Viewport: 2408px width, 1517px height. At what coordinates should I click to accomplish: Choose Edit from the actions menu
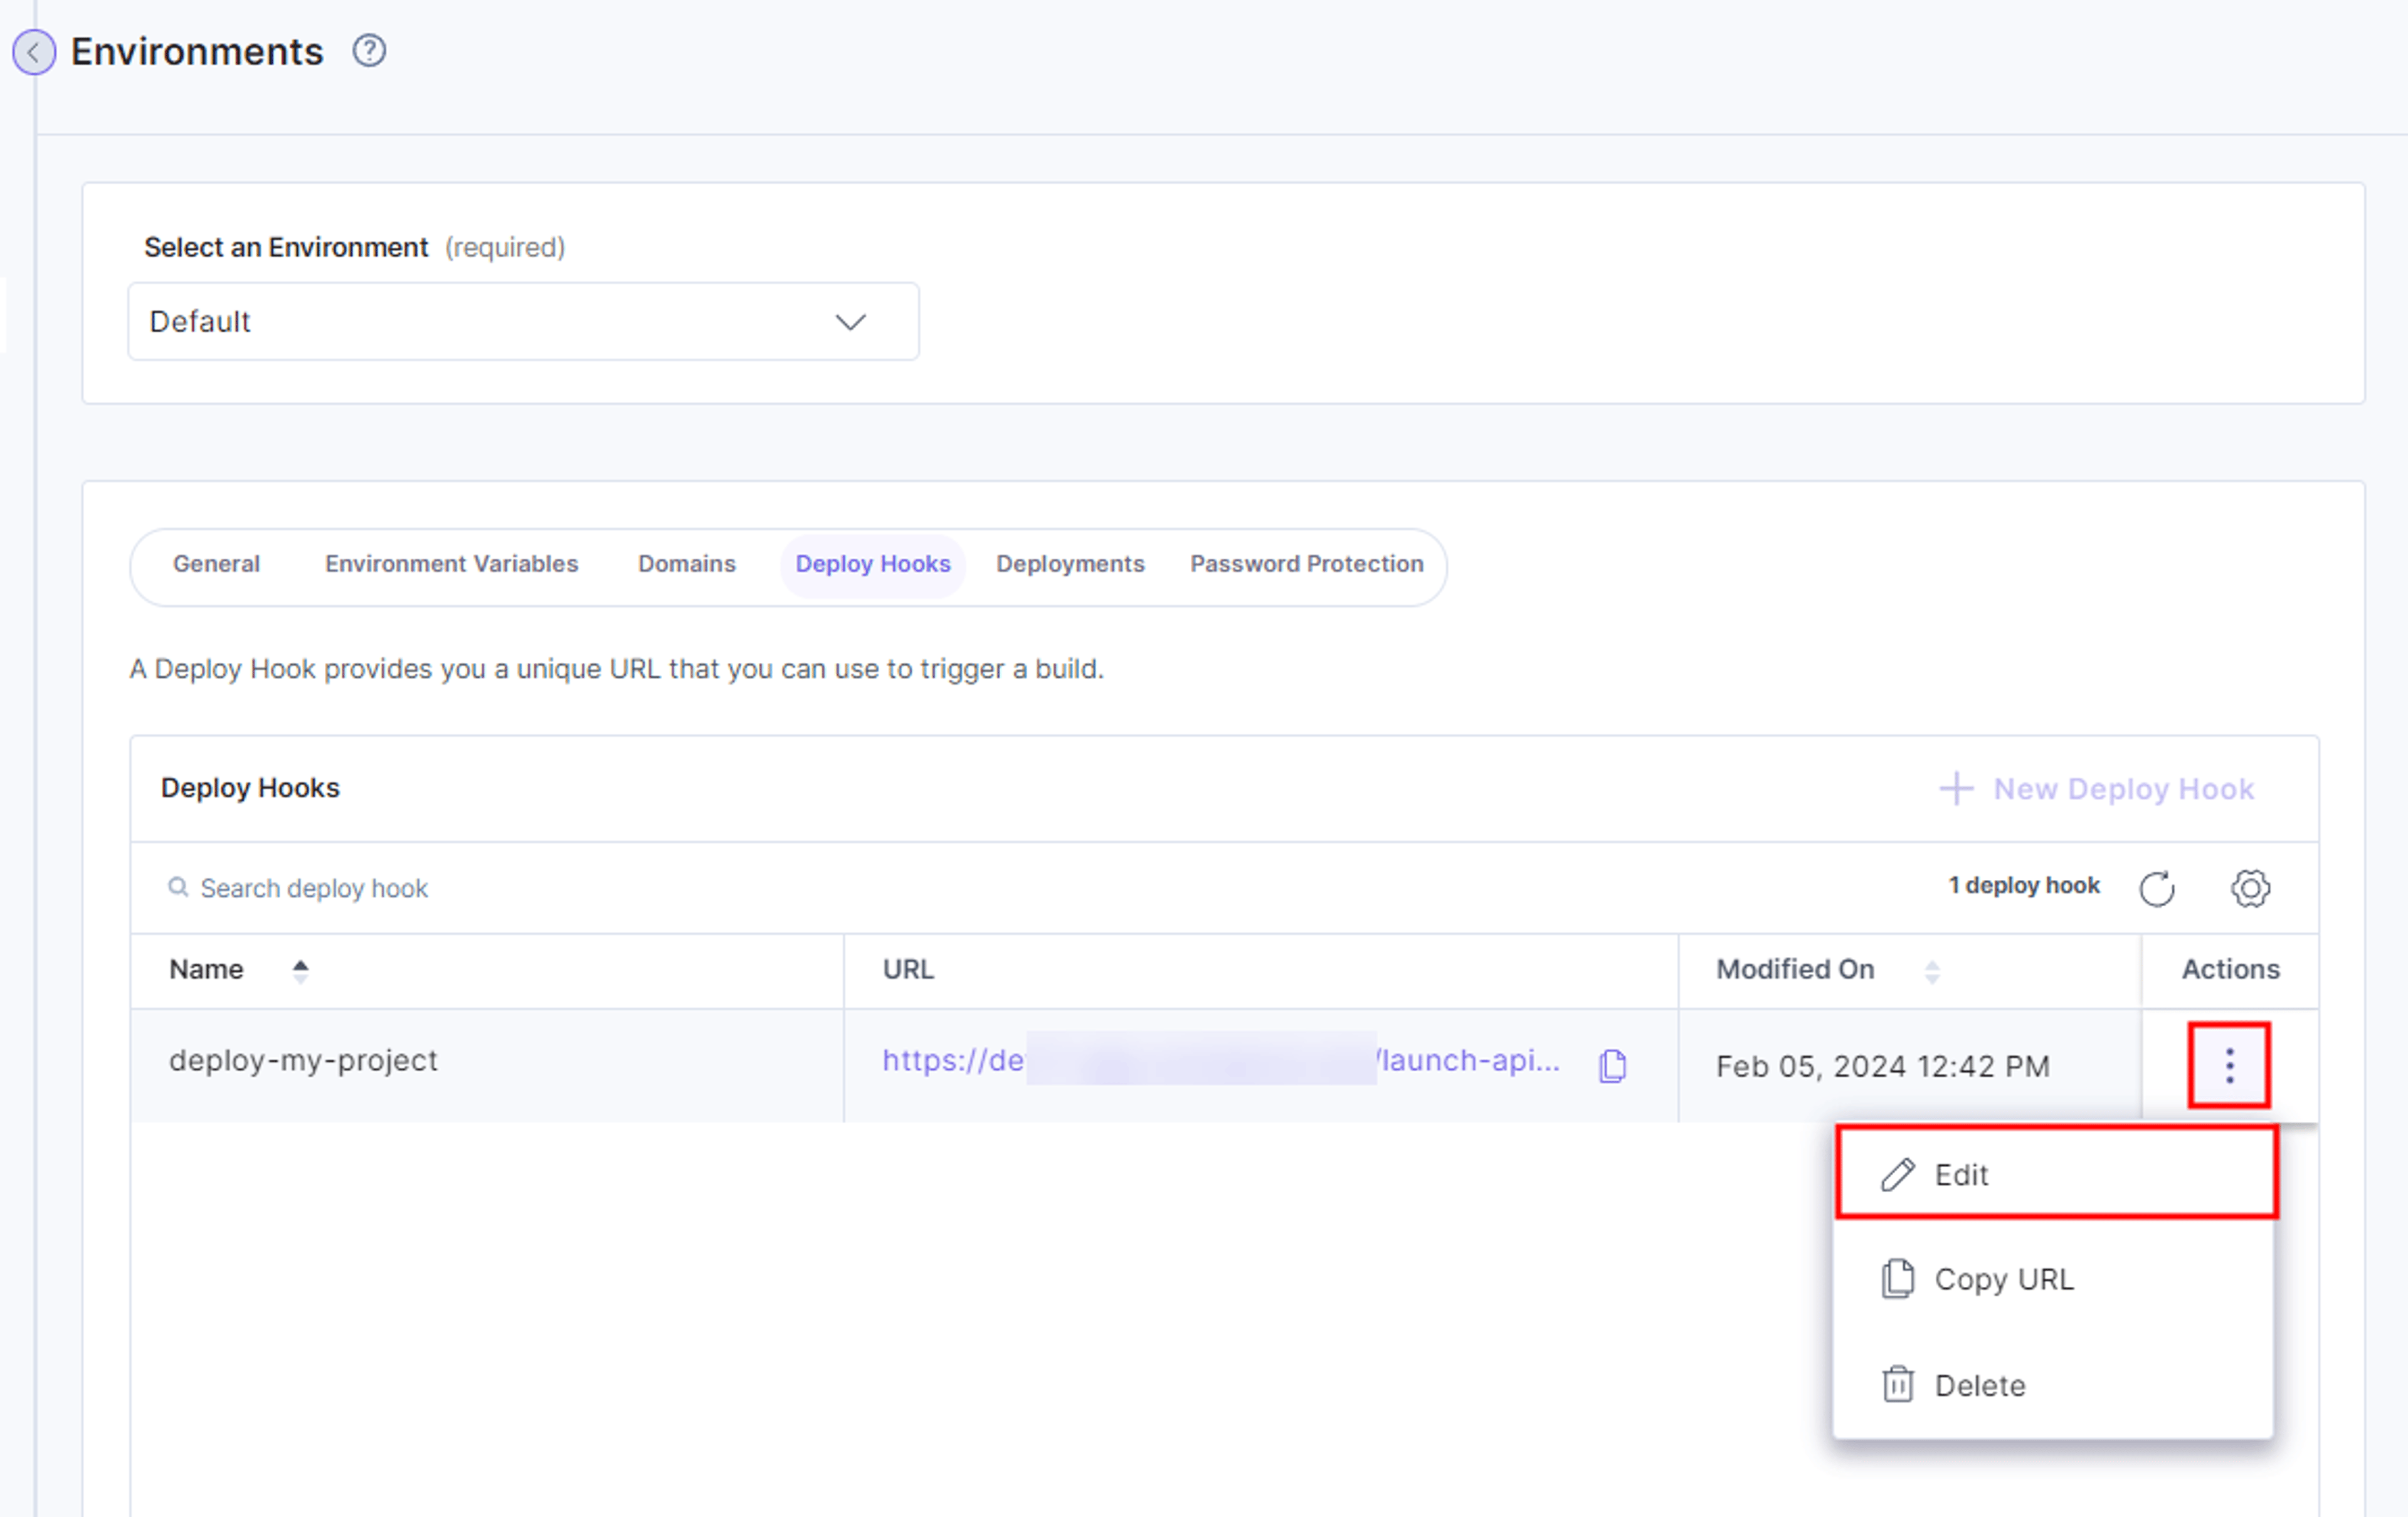point(2056,1173)
